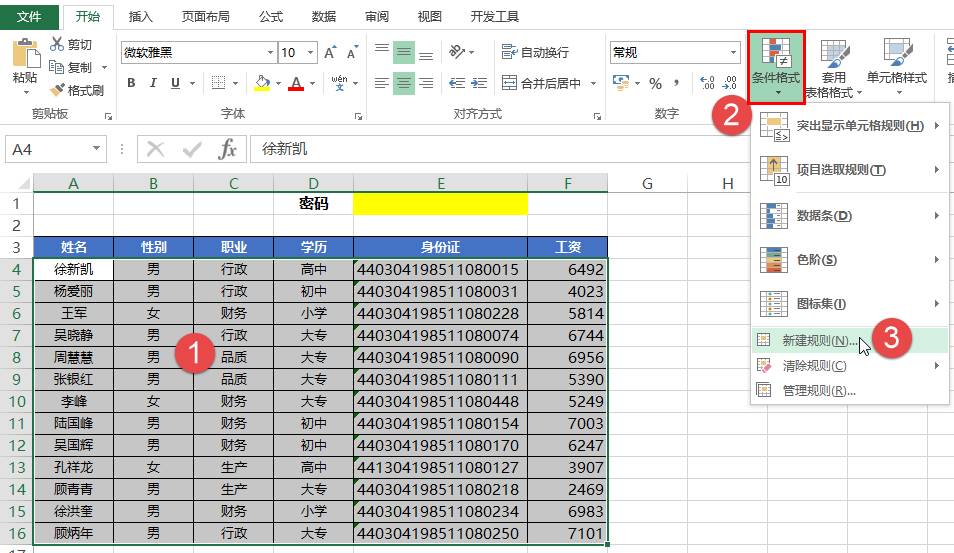Toggle underline formatting
The width and height of the screenshot is (954, 553).
[175, 83]
